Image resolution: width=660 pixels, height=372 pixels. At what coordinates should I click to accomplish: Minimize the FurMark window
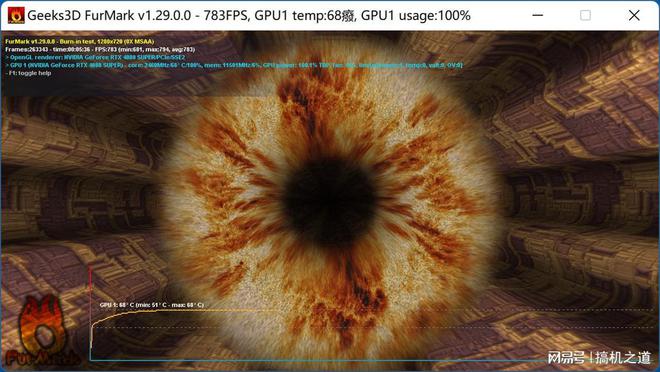(x=538, y=15)
